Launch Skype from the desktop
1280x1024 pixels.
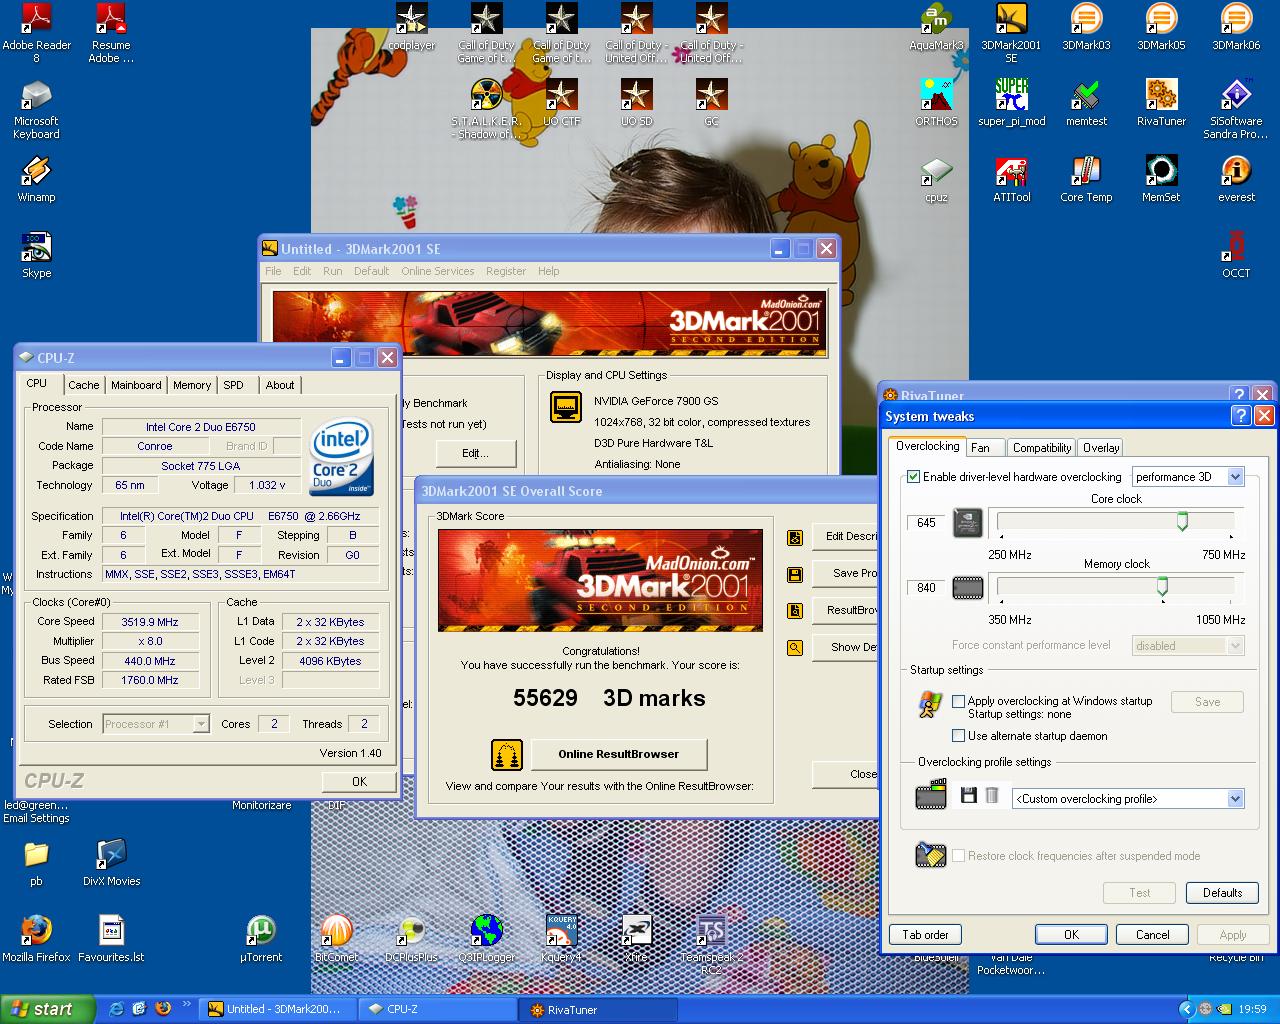click(36, 255)
